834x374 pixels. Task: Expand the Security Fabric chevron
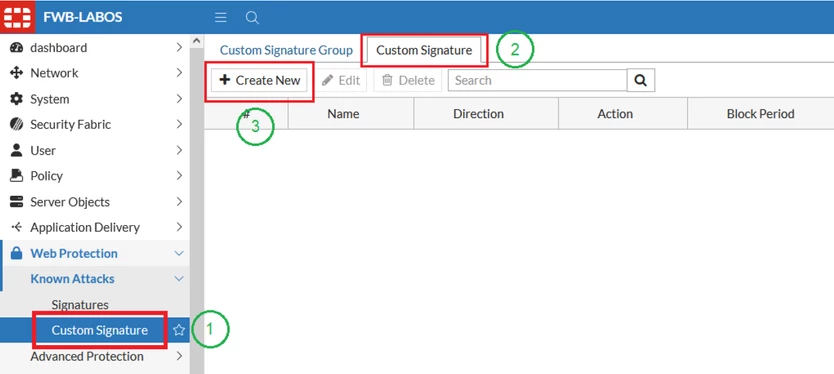coord(179,124)
